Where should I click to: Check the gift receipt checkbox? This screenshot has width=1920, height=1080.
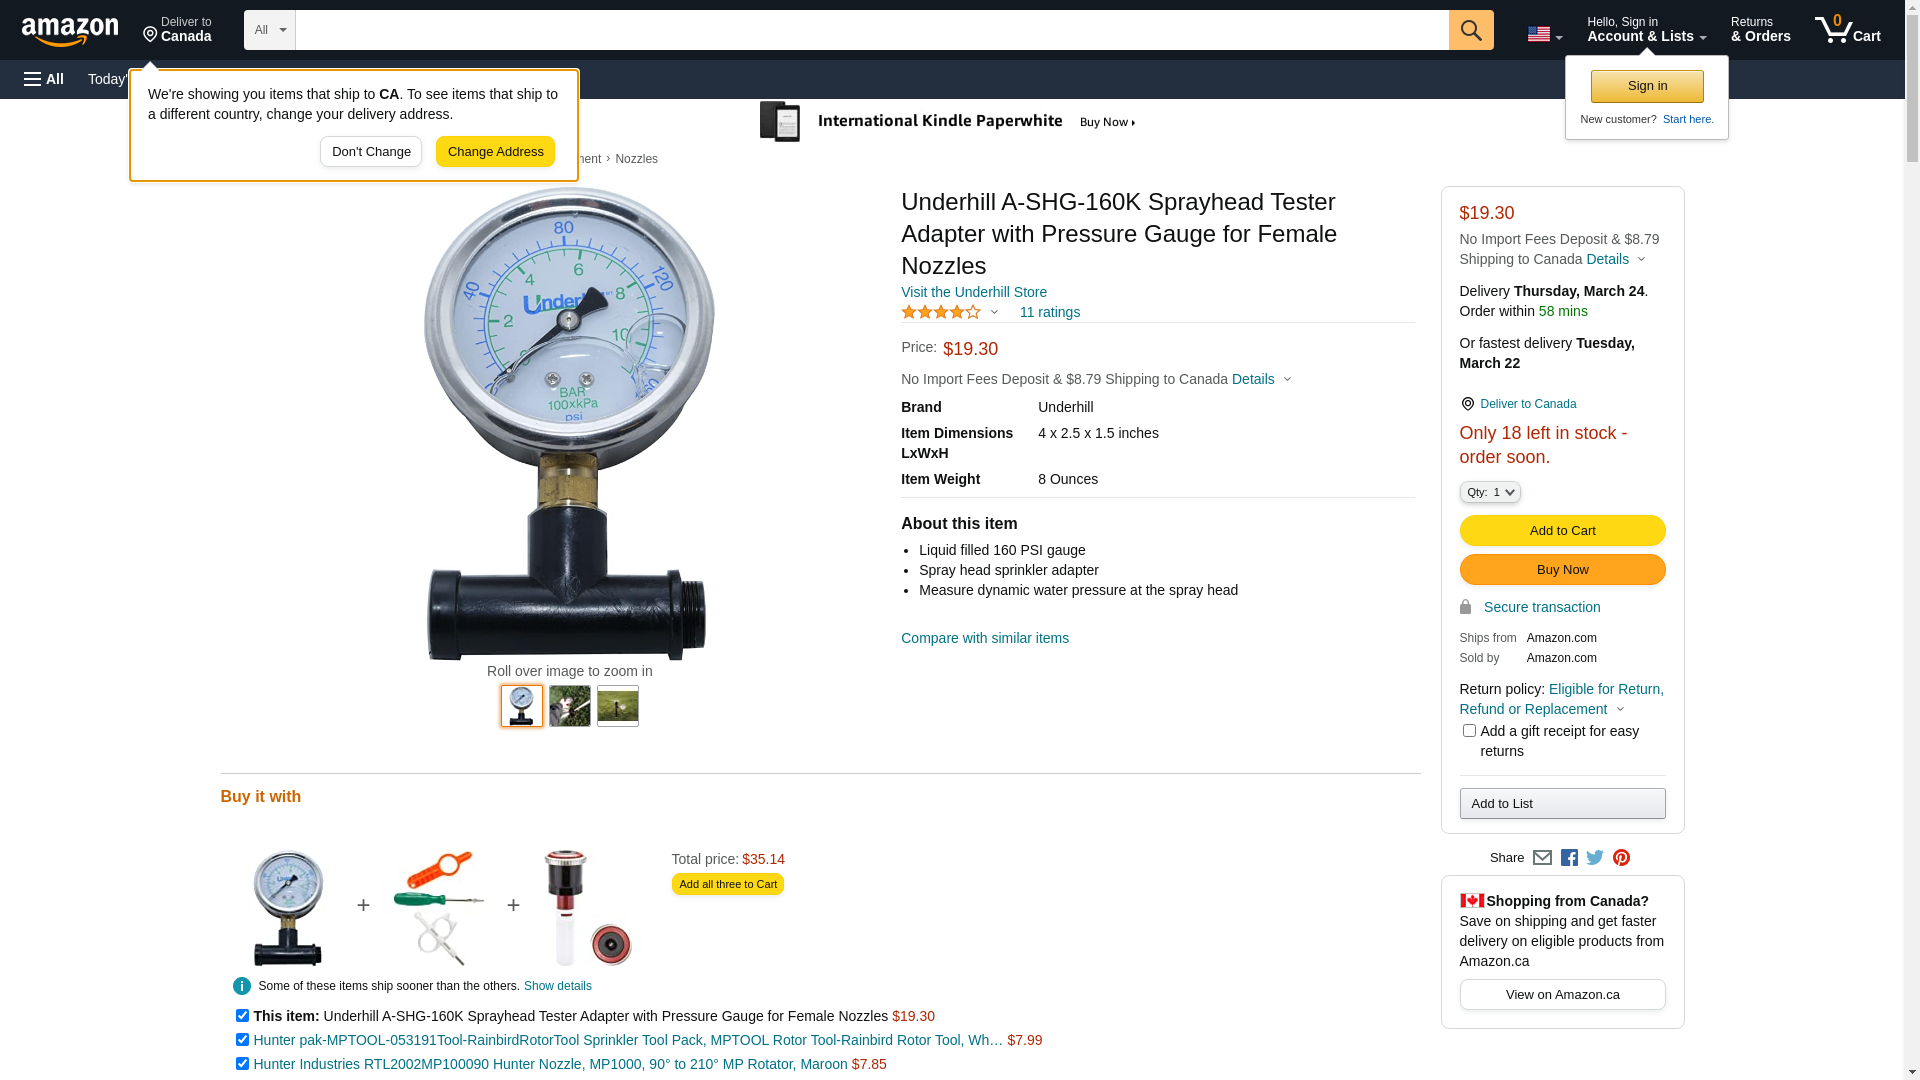click(1469, 731)
